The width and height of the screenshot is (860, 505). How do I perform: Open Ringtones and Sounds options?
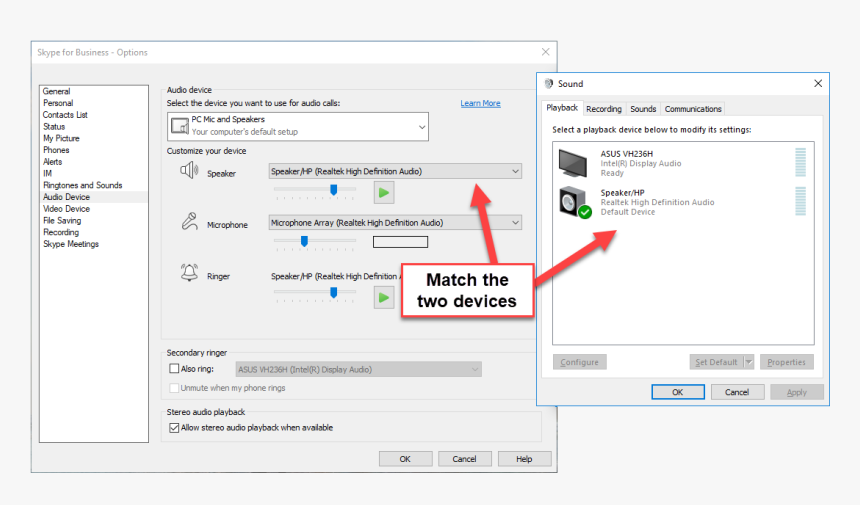point(83,185)
